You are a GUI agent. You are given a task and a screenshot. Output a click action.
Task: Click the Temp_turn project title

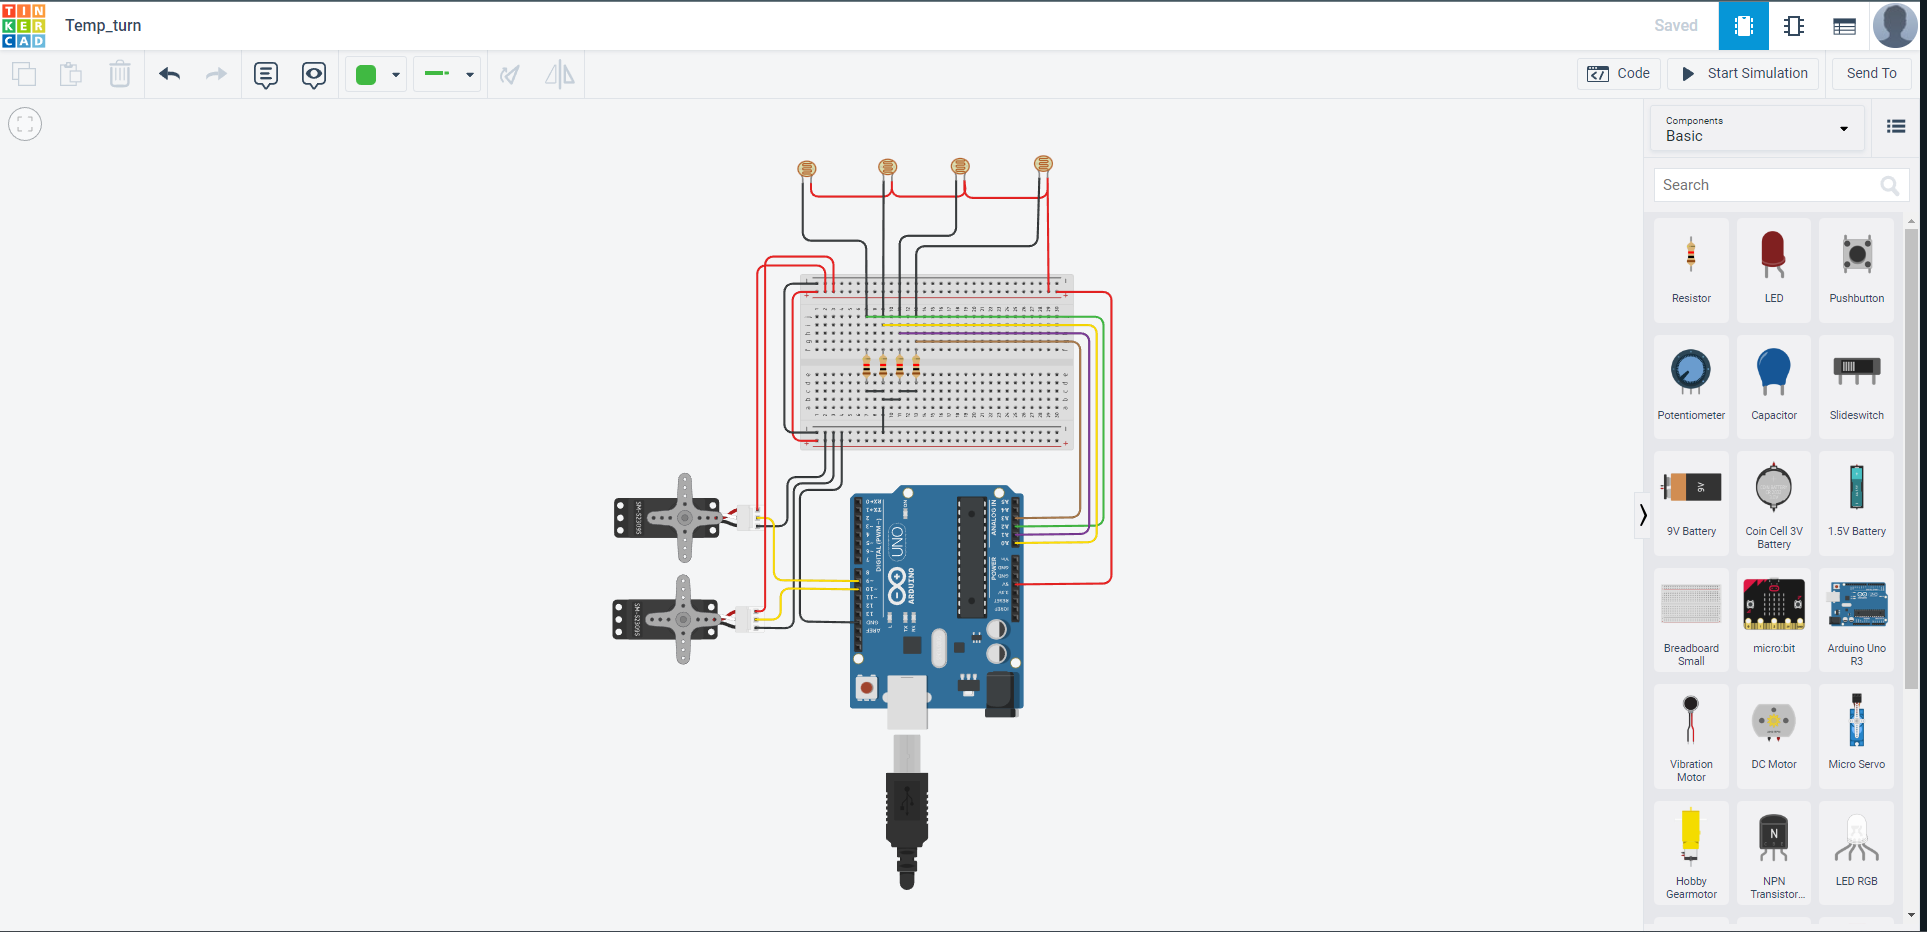pyautogui.click(x=103, y=26)
